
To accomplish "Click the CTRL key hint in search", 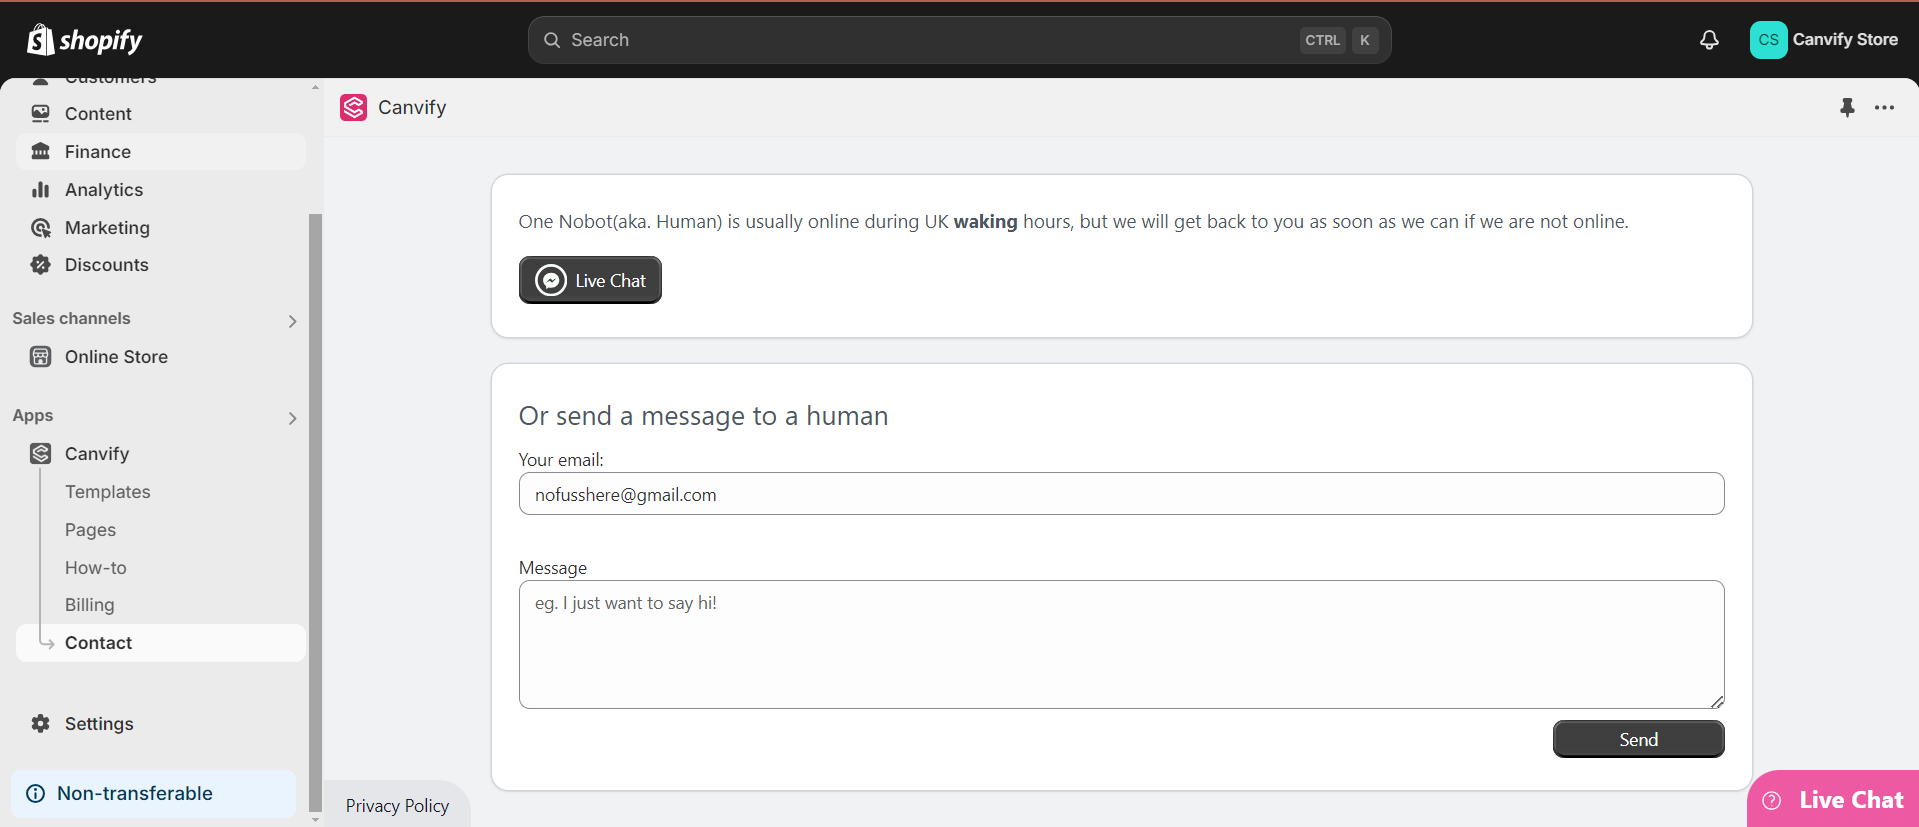I will (x=1323, y=40).
